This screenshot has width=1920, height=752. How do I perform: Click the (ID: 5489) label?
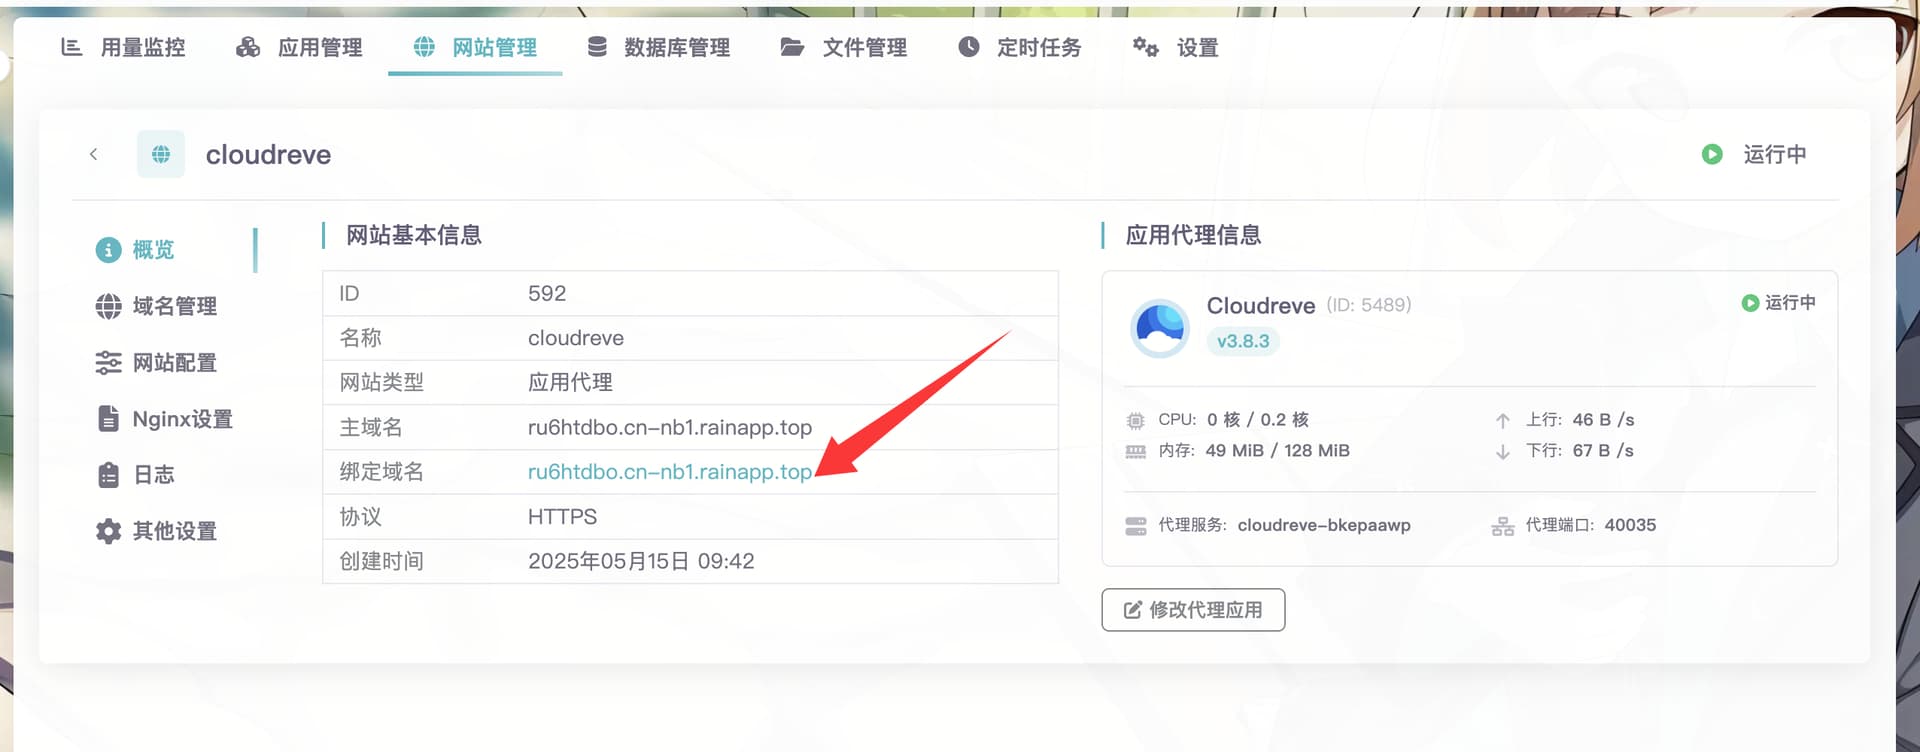click(x=1368, y=304)
